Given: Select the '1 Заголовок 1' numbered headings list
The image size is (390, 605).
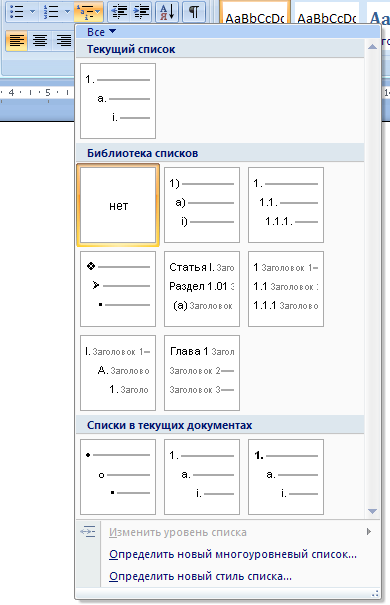Looking at the screenshot, I should pyautogui.click(x=286, y=289).
